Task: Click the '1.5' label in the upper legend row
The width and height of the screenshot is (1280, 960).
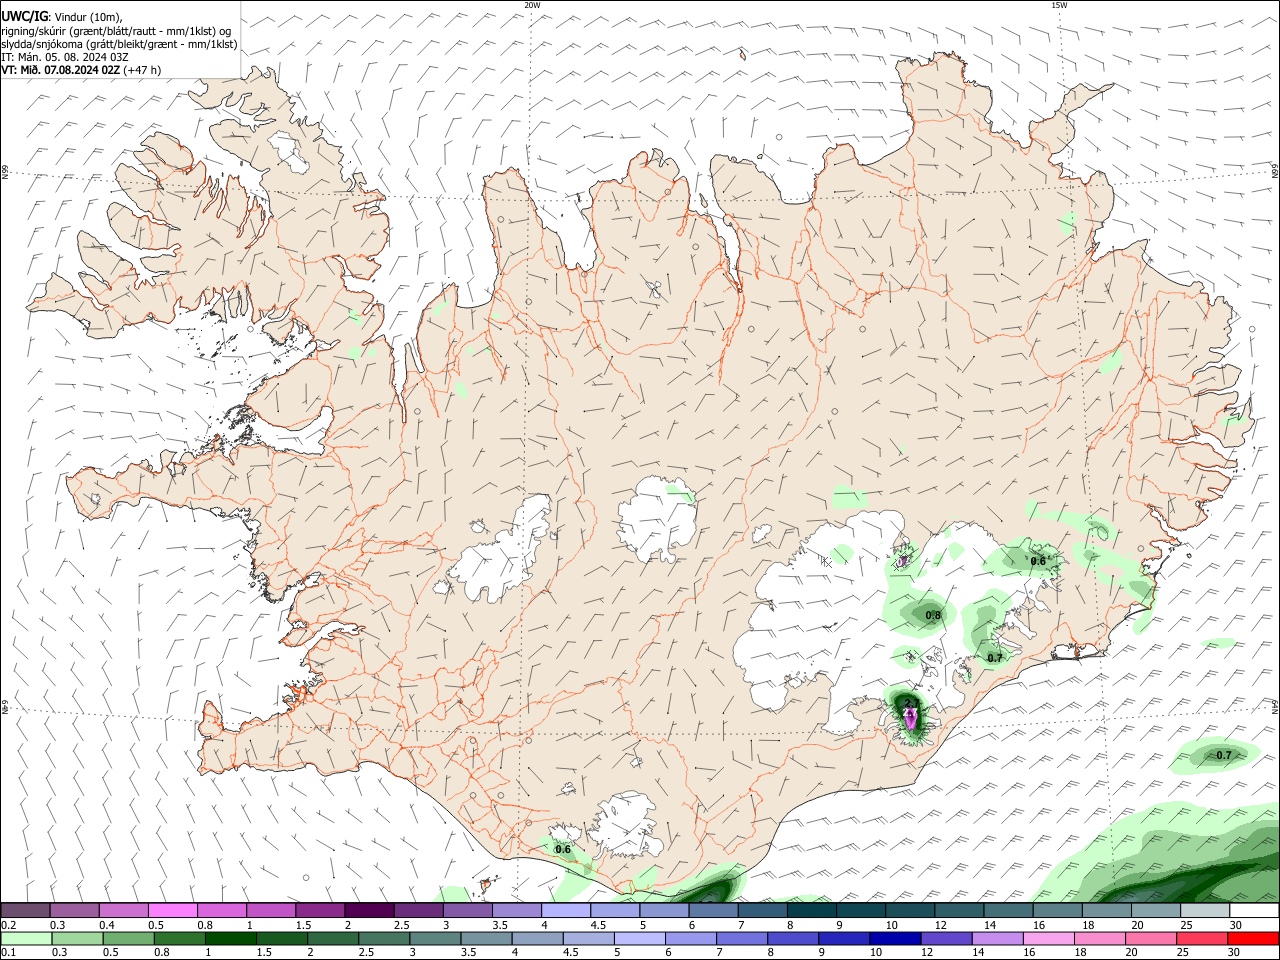Action: 302,925
